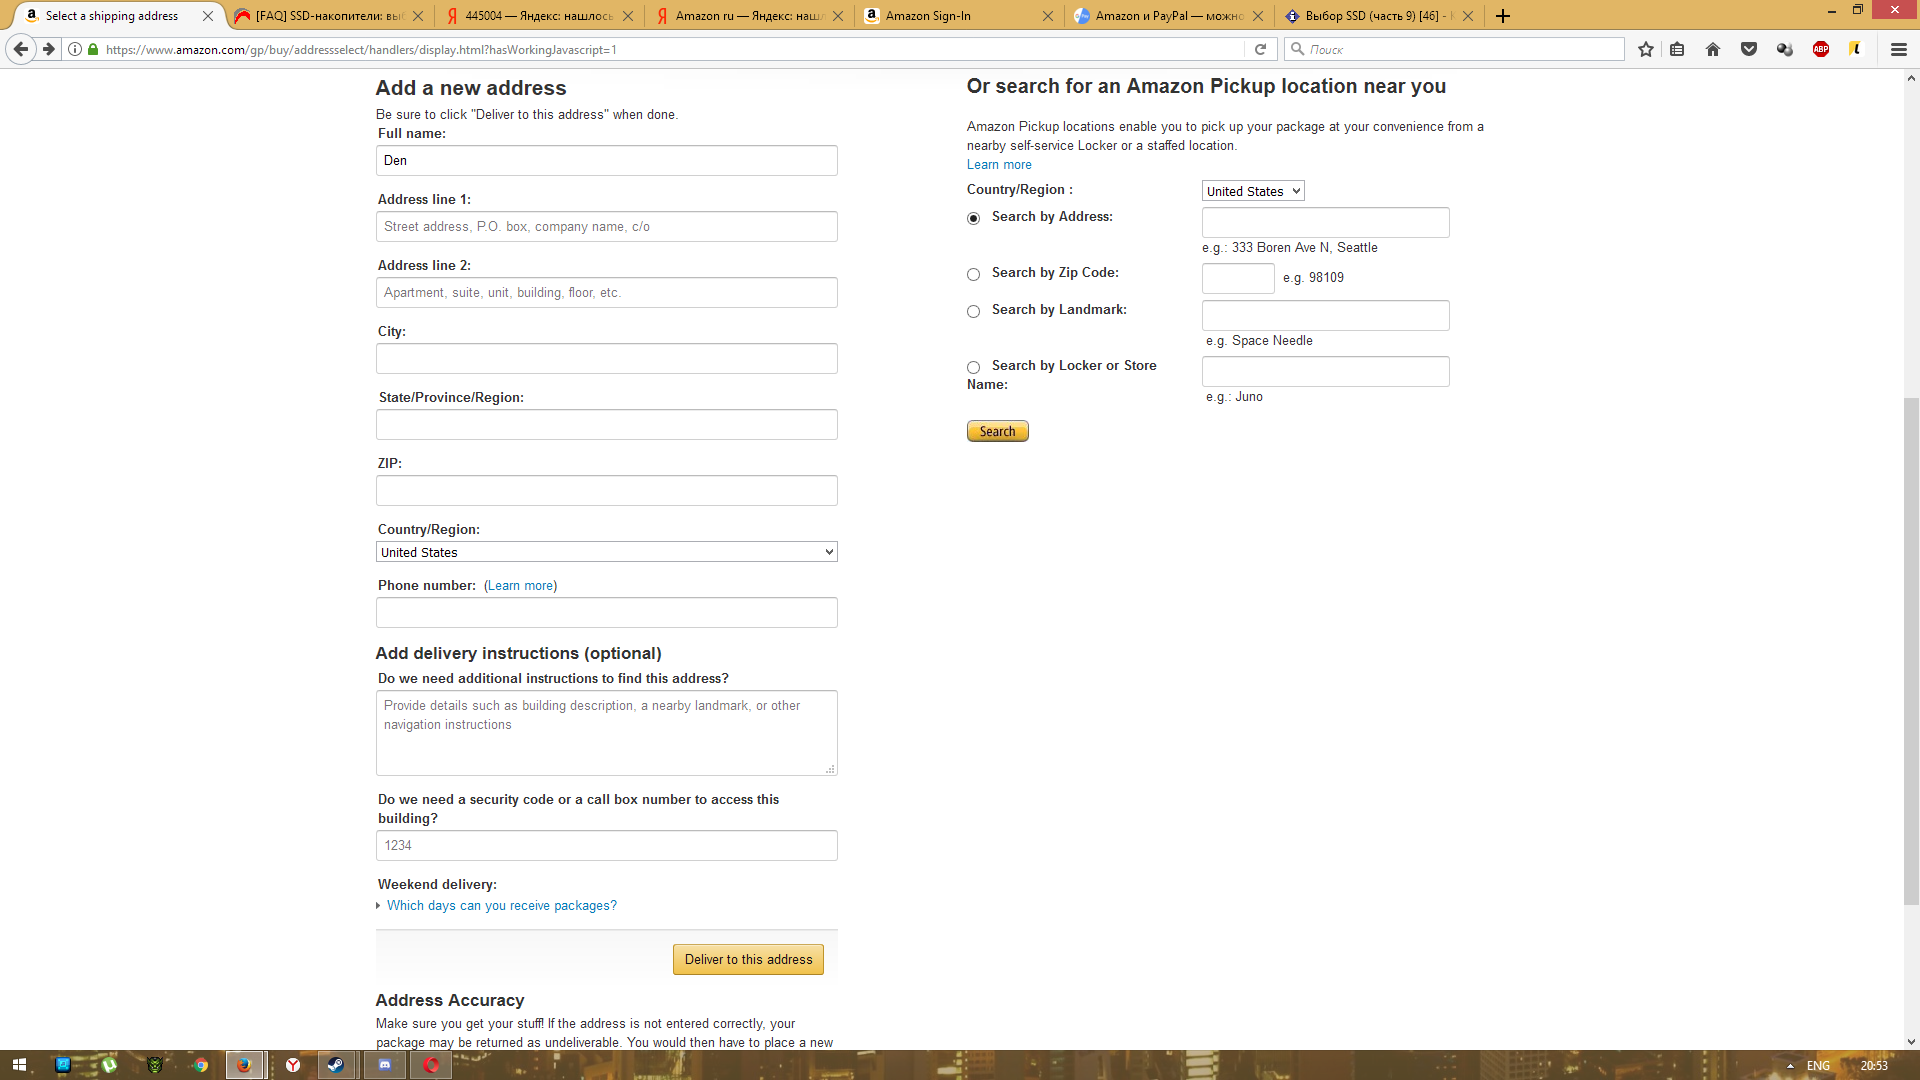Show bookmarks list icon
1920x1080 pixels.
tap(1678, 49)
